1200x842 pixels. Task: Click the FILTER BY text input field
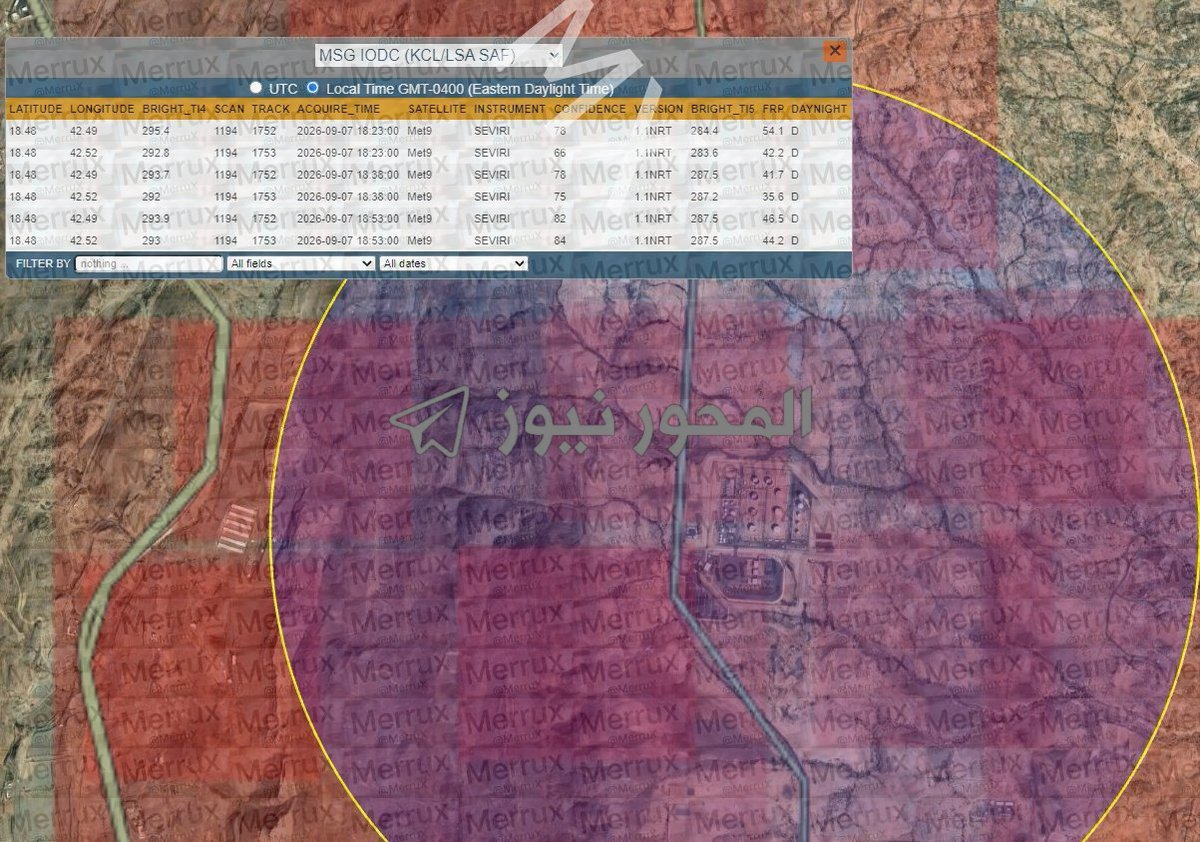tap(149, 263)
